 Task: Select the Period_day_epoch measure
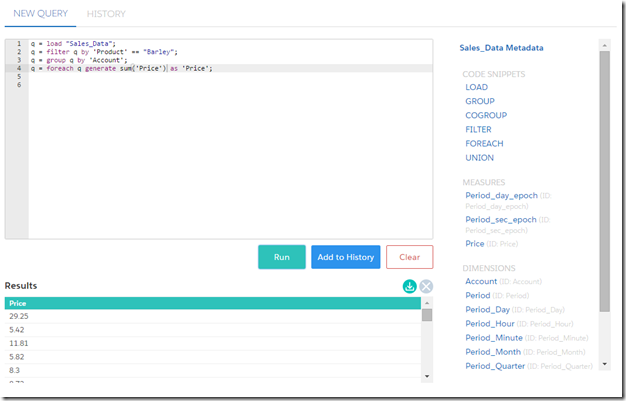(x=501, y=195)
